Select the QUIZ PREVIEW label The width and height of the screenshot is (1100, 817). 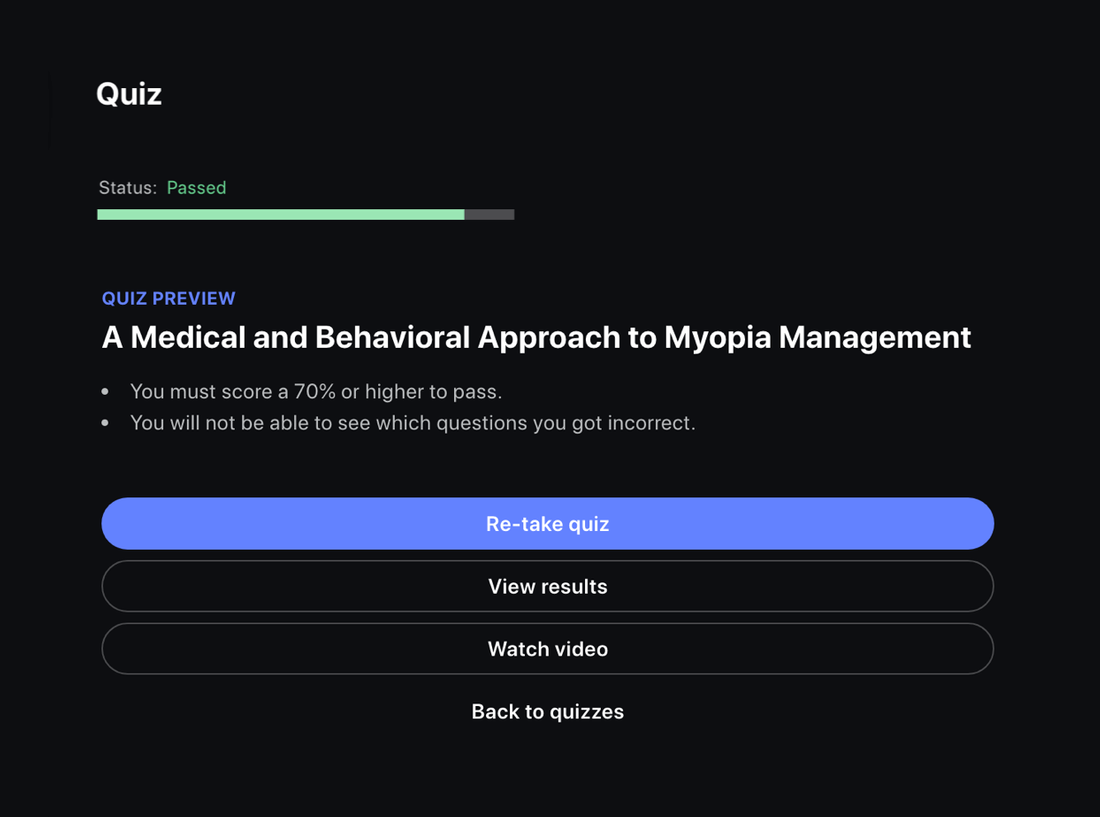click(168, 298)
